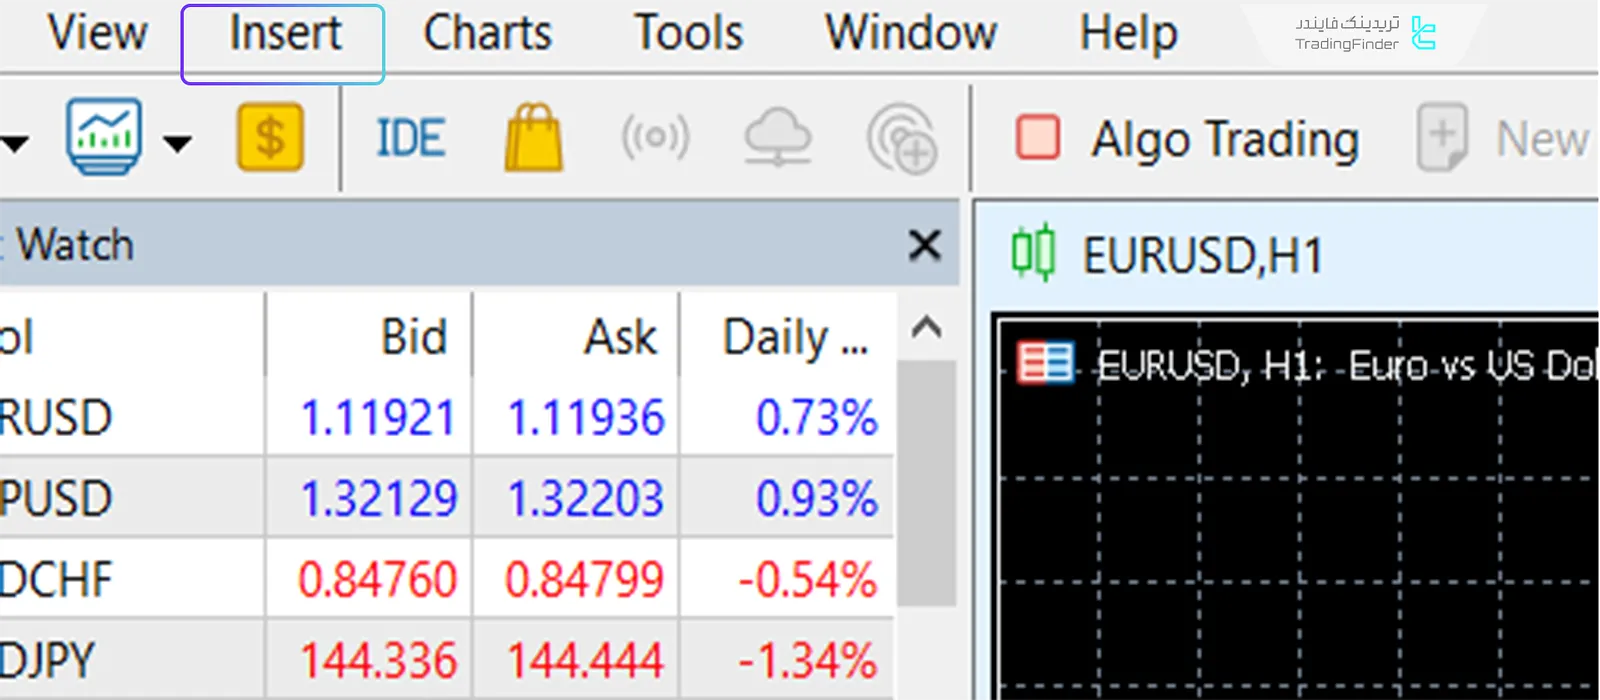Viewport: 1600px width, 700px height.
Task: Click the yellow dollar sign icon
Action: [270, 138]
